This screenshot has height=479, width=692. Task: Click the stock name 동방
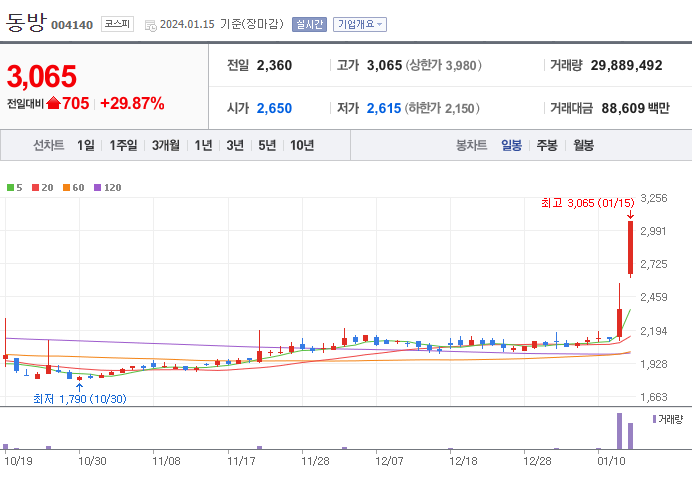tap(26, 22)
